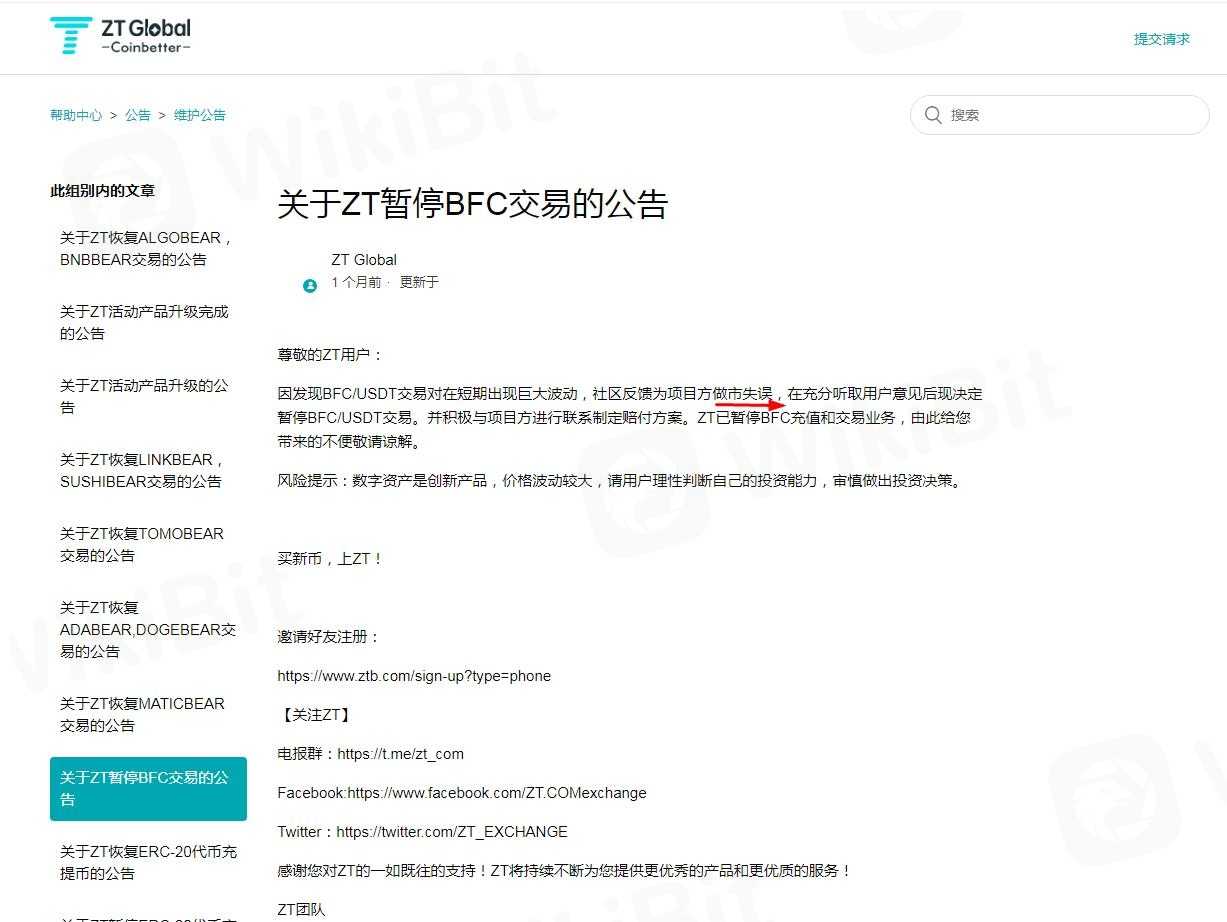
Task: Open article 关于ZT活动产品升级完成的公告
Action: [x=144, y=322]
